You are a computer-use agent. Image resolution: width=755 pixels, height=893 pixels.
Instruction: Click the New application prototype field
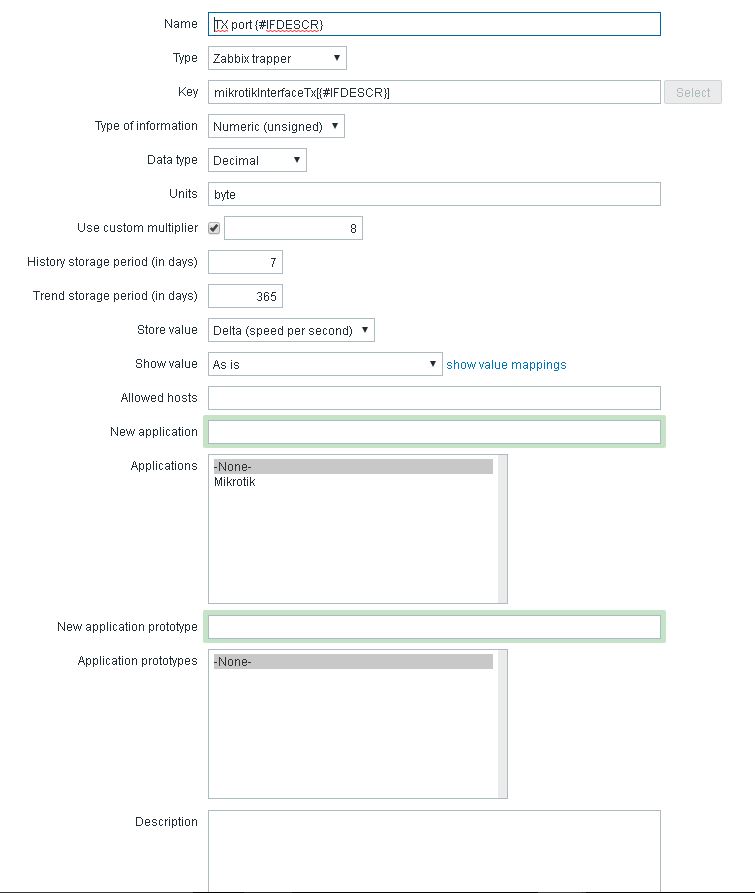tap(434, 627)
